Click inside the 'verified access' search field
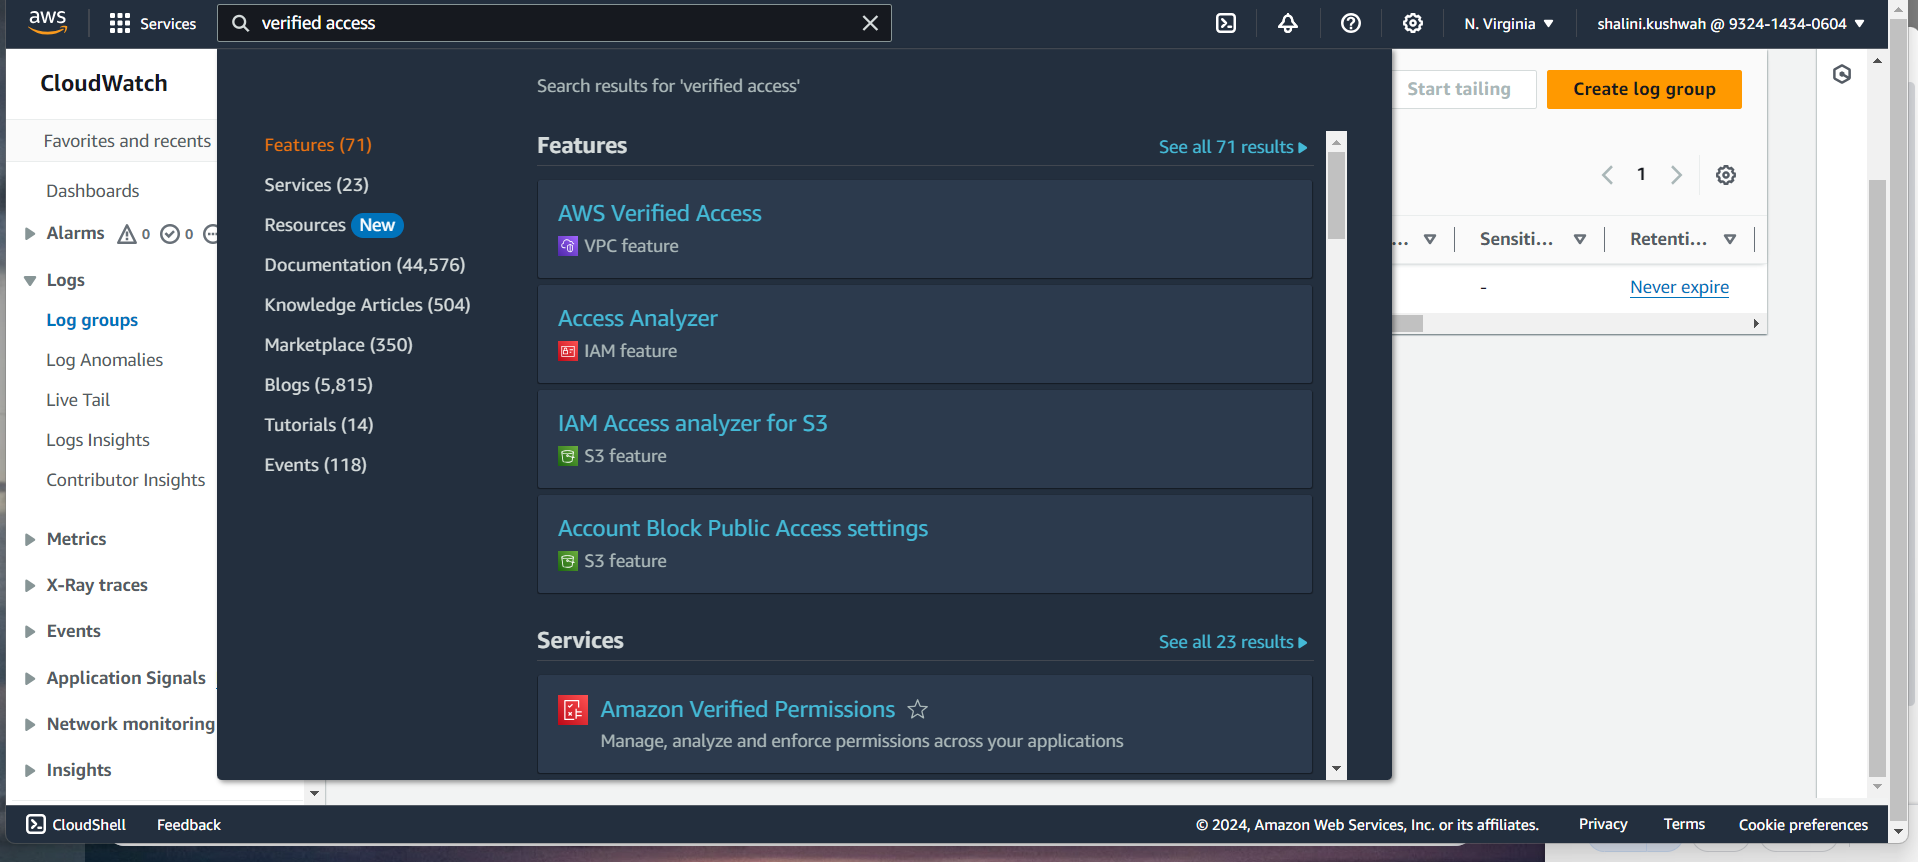Screen dimensions: 1918x862 pos(555,23)
